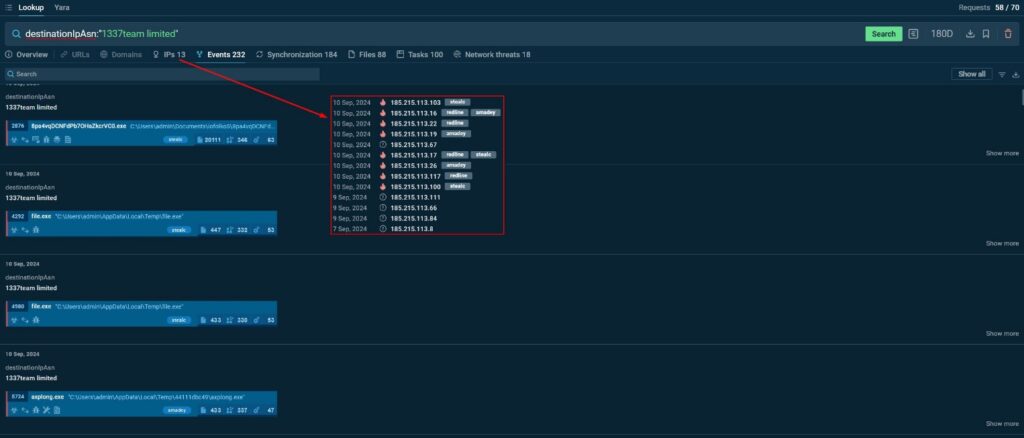Image resolution: width=1024 pixels, height=438 pixels.
Task: Open the IPs 13 tab
Action: pyautogui.click(x=169, y=55)
